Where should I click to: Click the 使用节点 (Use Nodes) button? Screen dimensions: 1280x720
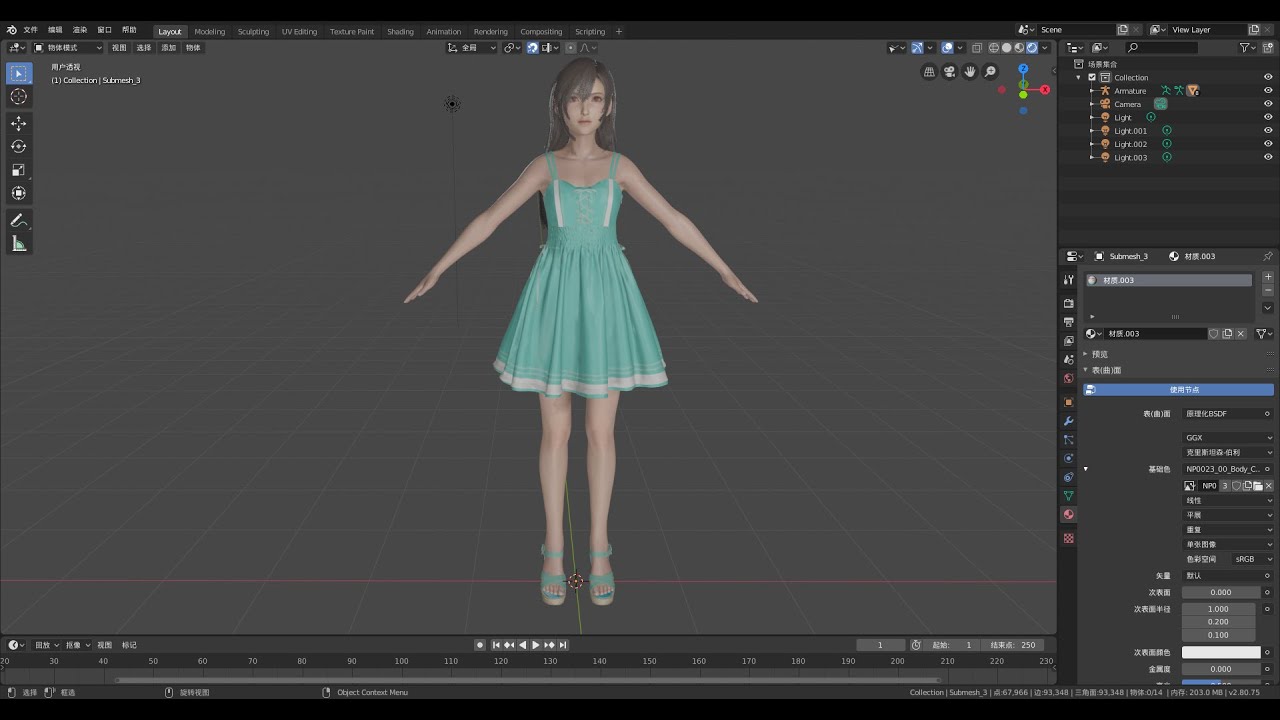pos(1179,389)
